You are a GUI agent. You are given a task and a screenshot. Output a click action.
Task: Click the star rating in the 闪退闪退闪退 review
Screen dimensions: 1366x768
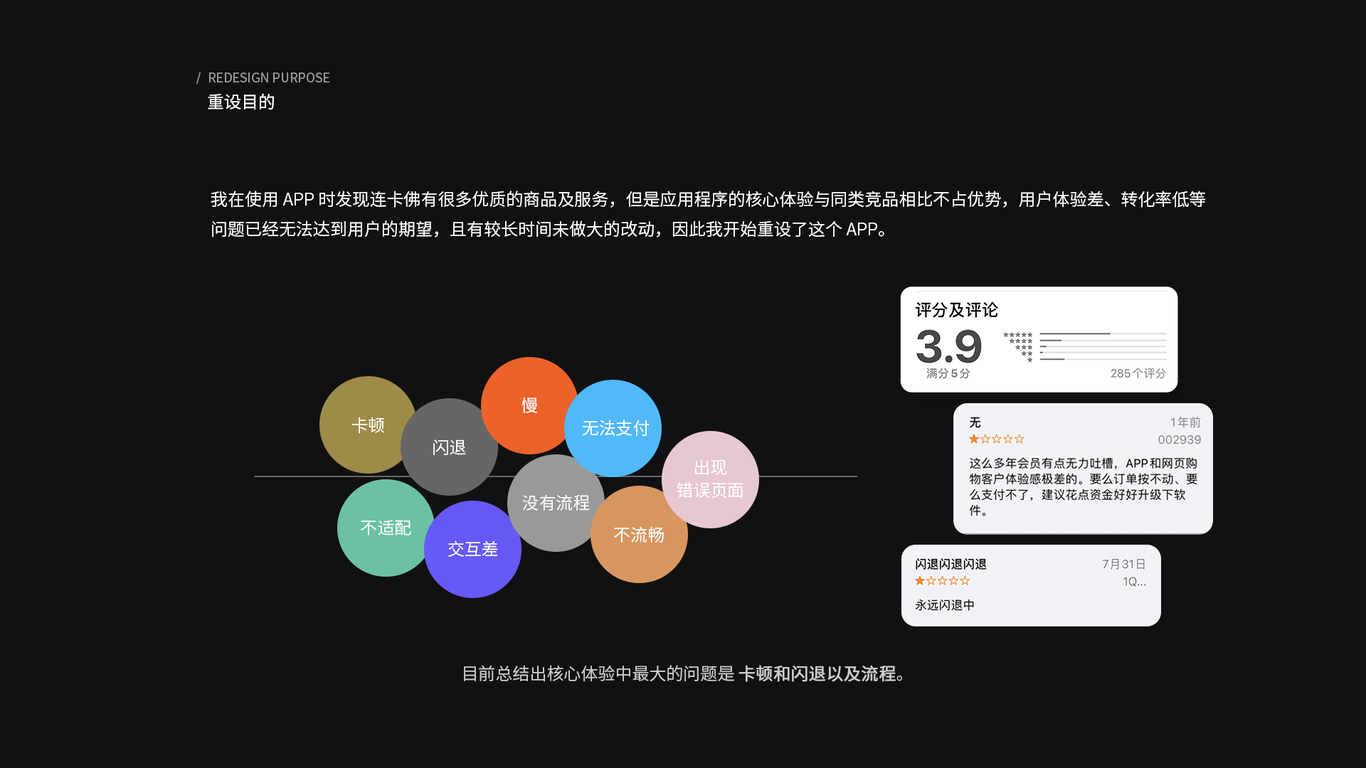pyautogui.click(x=942, y=581)
